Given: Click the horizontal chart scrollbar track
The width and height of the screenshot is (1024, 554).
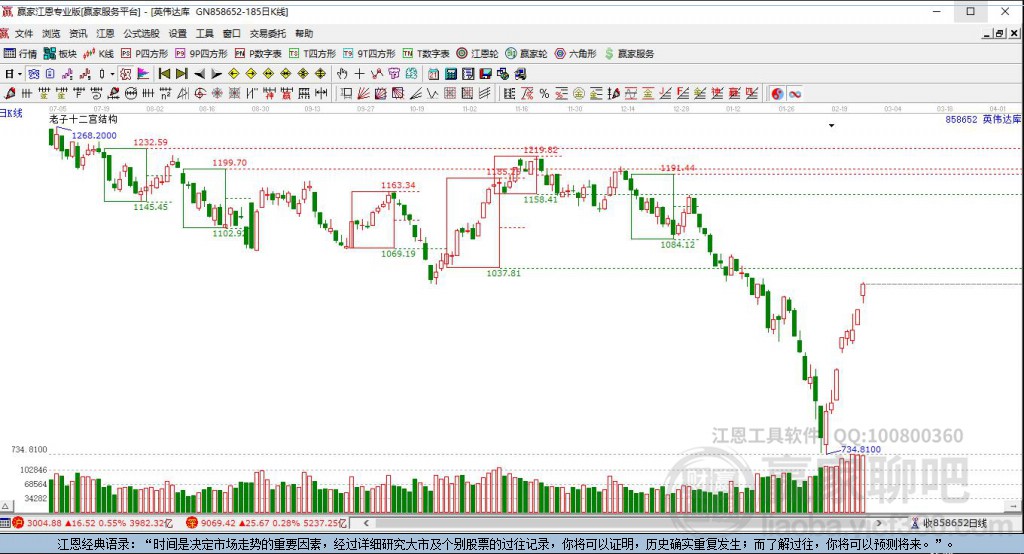Looking at the screenshot, I should 624,523.
